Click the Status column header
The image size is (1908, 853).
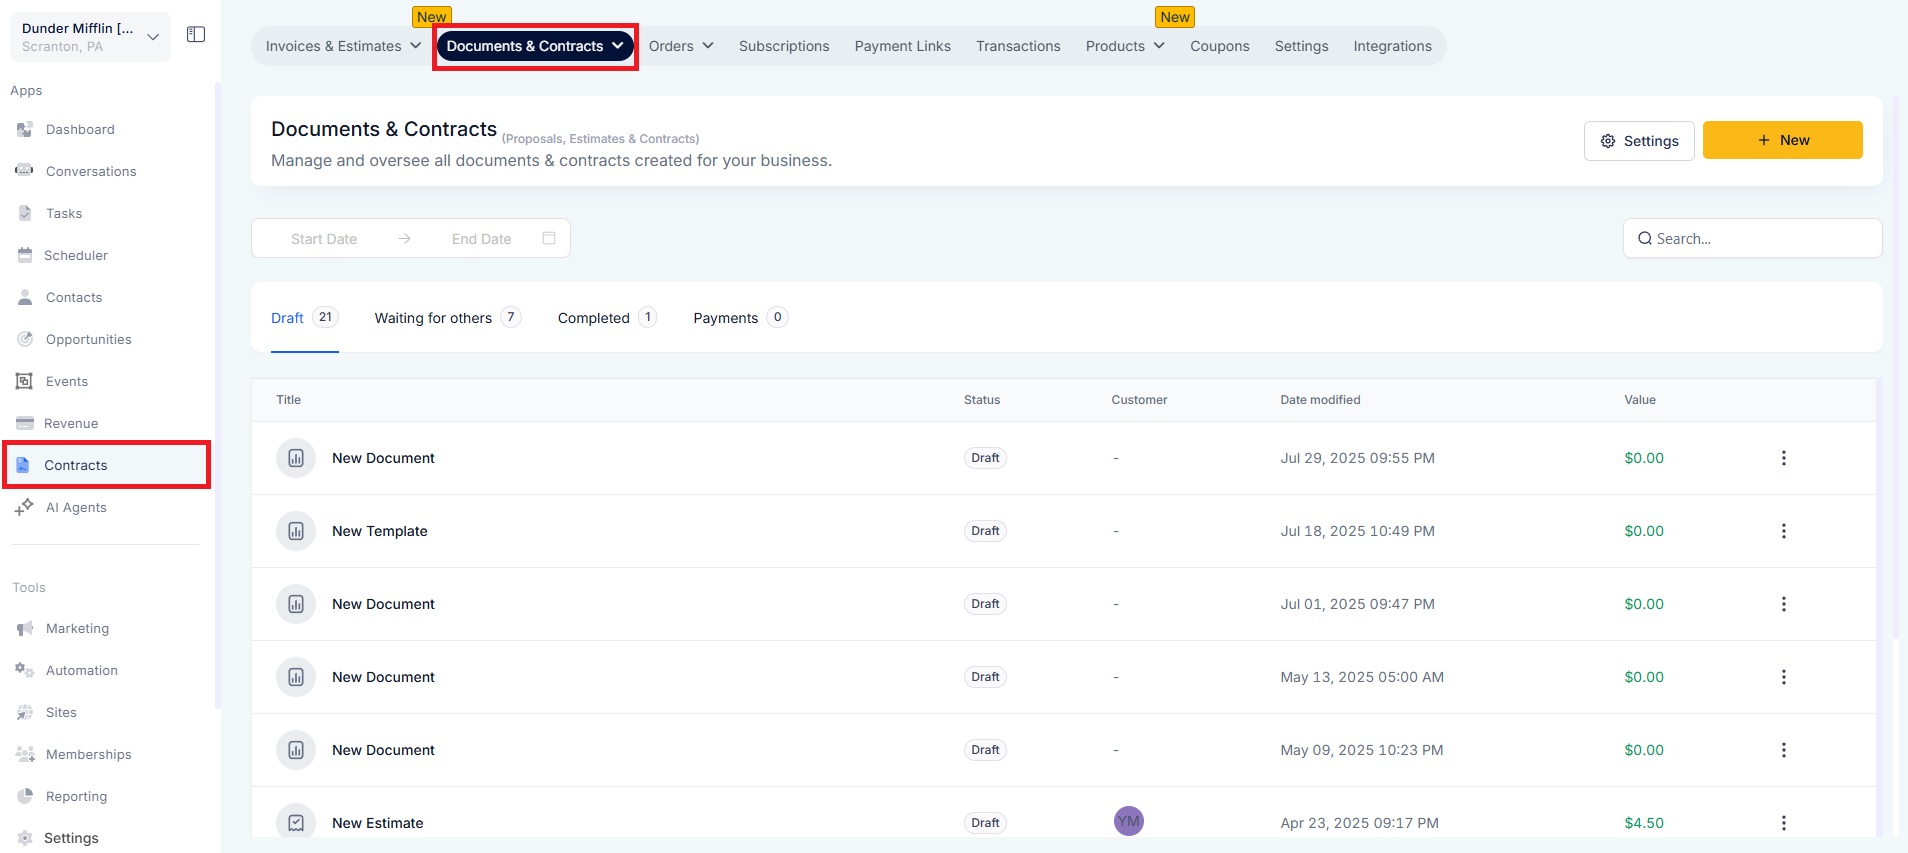[x=982, y=400]
